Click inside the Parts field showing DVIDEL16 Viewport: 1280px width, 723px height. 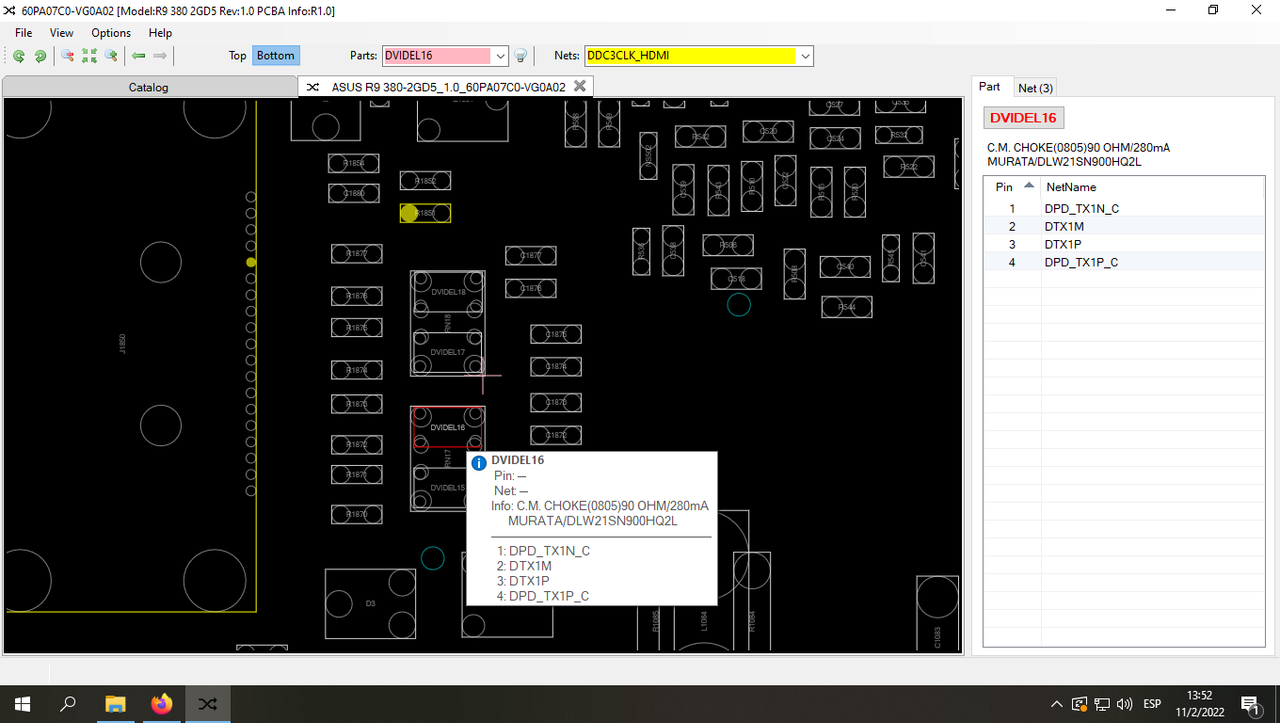point(437,56)
